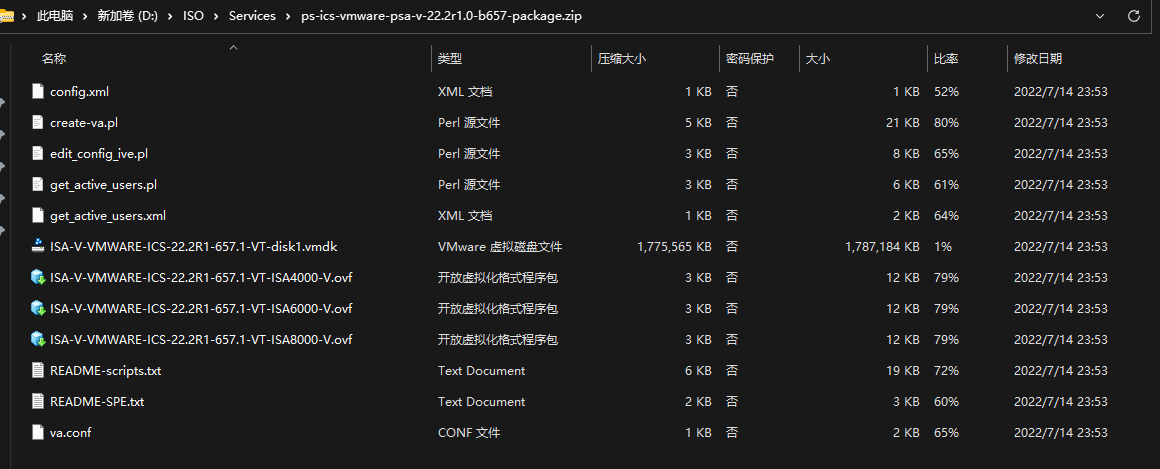This screenshot has height=469, width=1160.
Task: Select the get_active_users.xml file name
Action: [x=108, y=216]
